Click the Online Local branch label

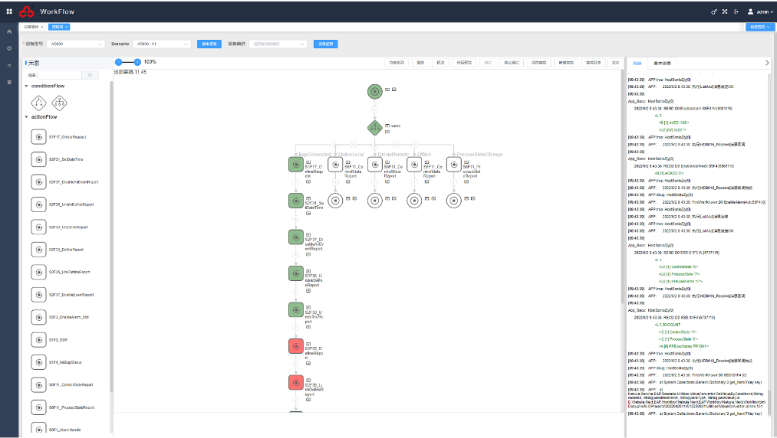[x=351, y=154]
